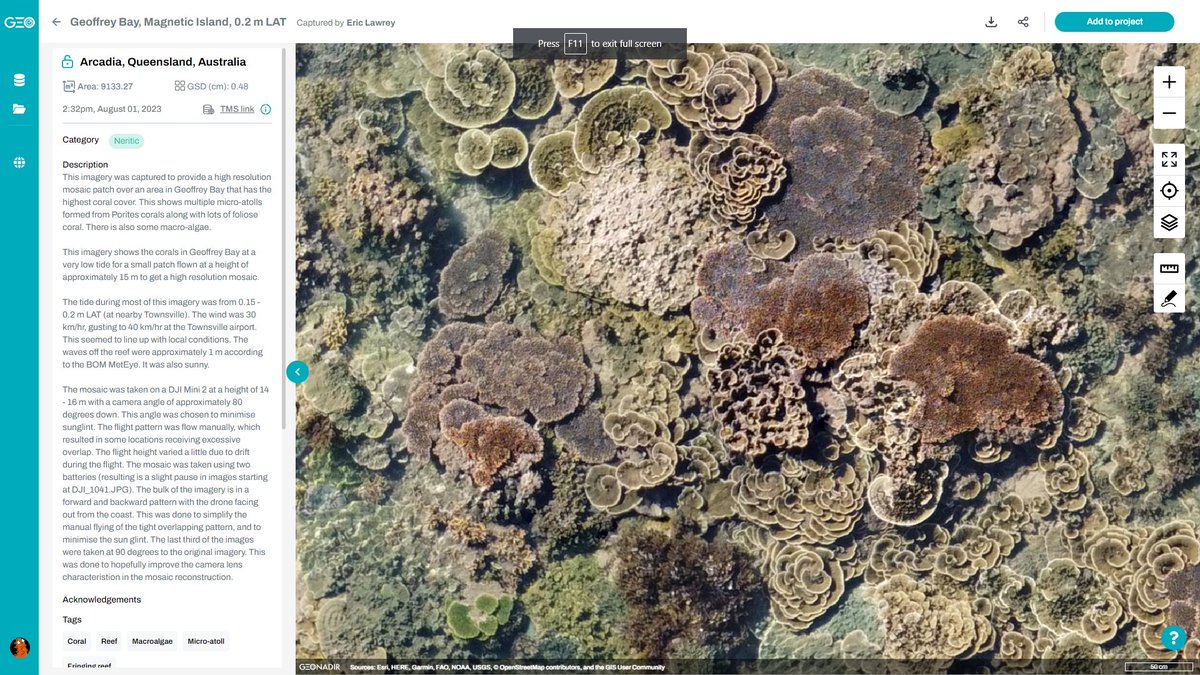Select the Coral tag
The width and height of the screenshot is (1200, 675).
click(x=77, y=641)
